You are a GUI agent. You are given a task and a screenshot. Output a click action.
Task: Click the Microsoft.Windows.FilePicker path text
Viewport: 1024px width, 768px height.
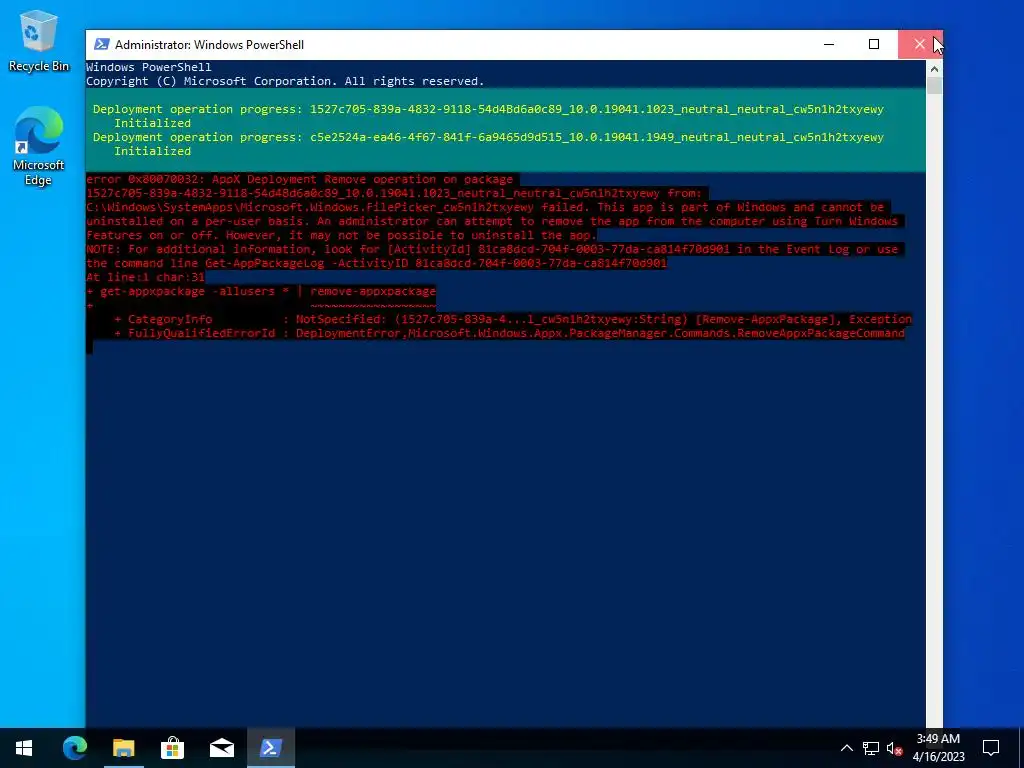[310, 207]
